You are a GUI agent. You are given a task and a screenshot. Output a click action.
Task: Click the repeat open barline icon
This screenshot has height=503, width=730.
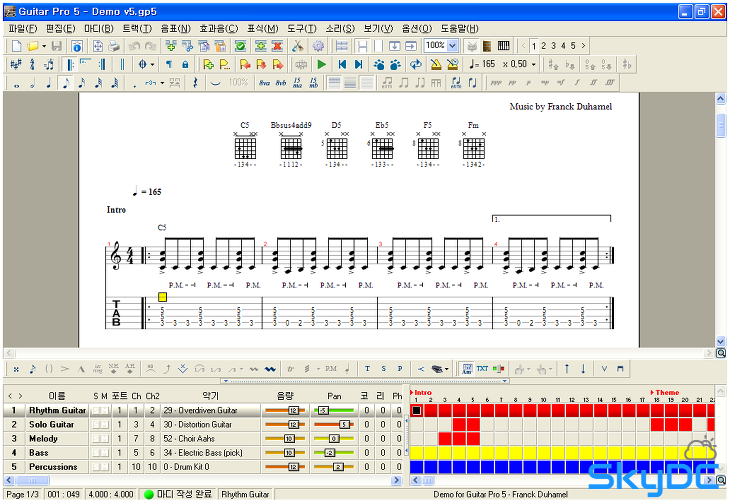(69, 64)
